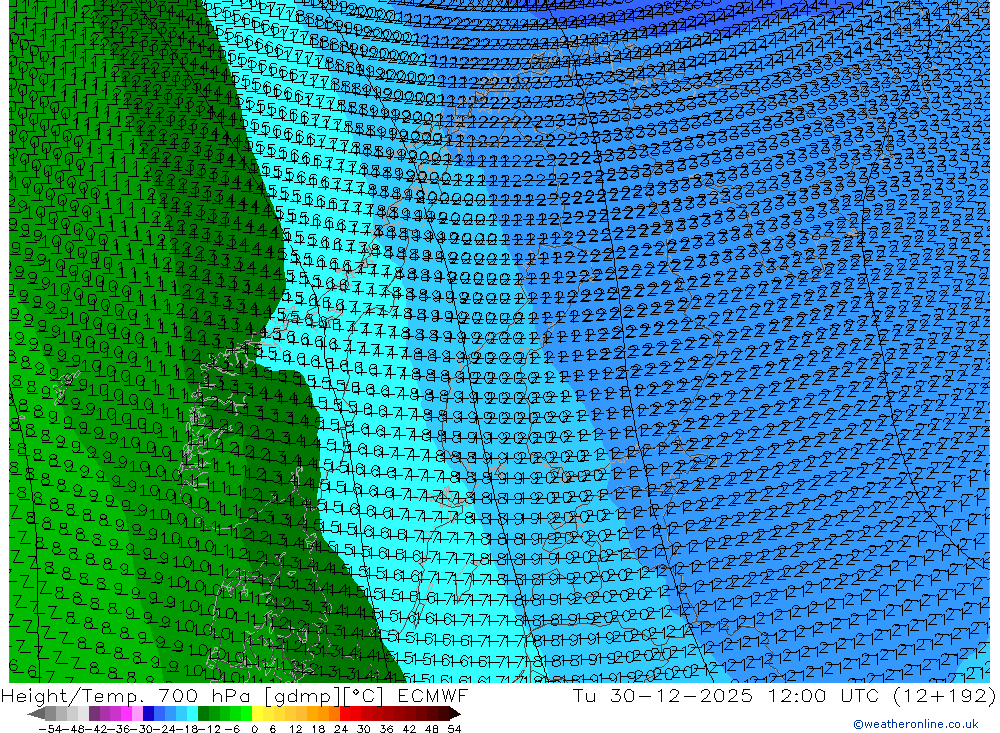This screenshot has width=1000, height=733.
Task: Click the left grey arrow end of the color scale
Action: coord(36,713)
